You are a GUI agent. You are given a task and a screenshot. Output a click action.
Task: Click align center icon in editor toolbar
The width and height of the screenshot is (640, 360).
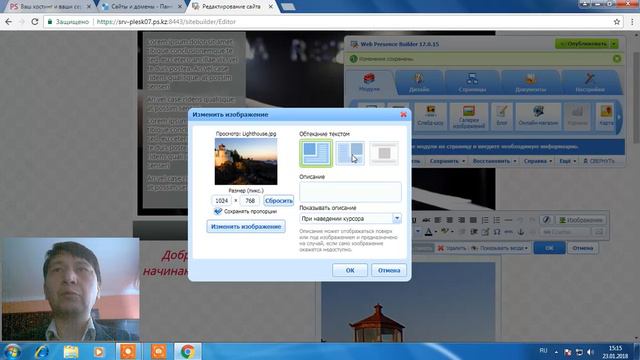tap(449, 220)
